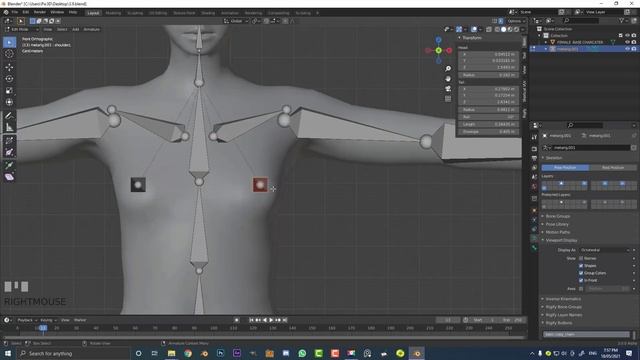Select the Bone Size tool
640x360 pixels.
pos(9,152)
